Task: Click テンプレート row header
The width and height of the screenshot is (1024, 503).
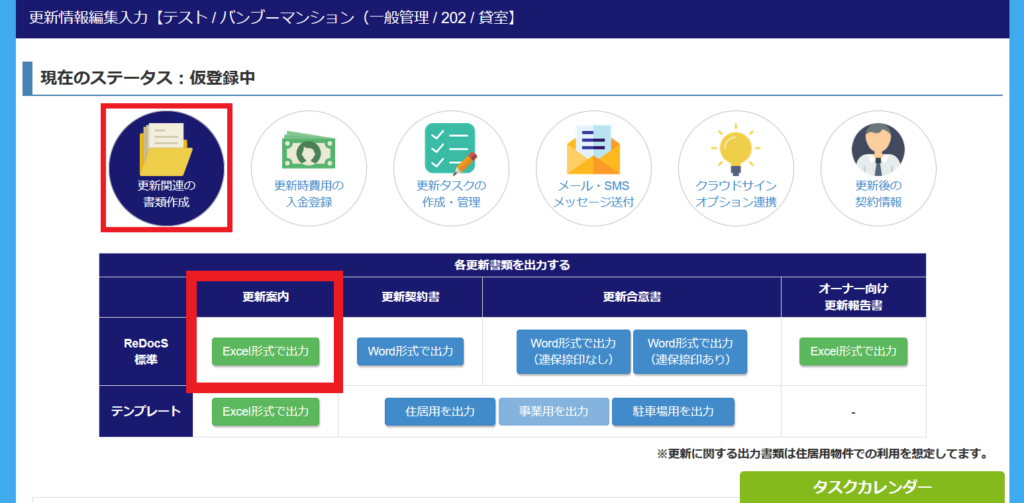Action: 146,412
